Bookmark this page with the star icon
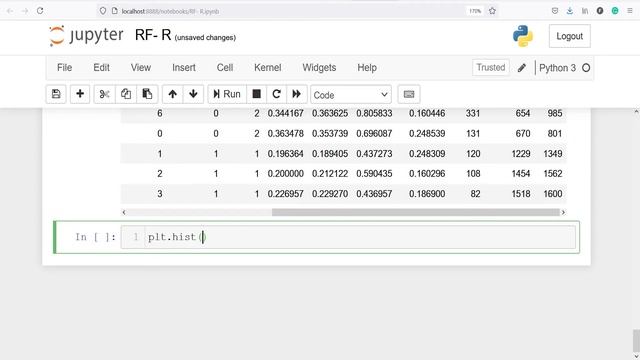 tap(492, 11)
